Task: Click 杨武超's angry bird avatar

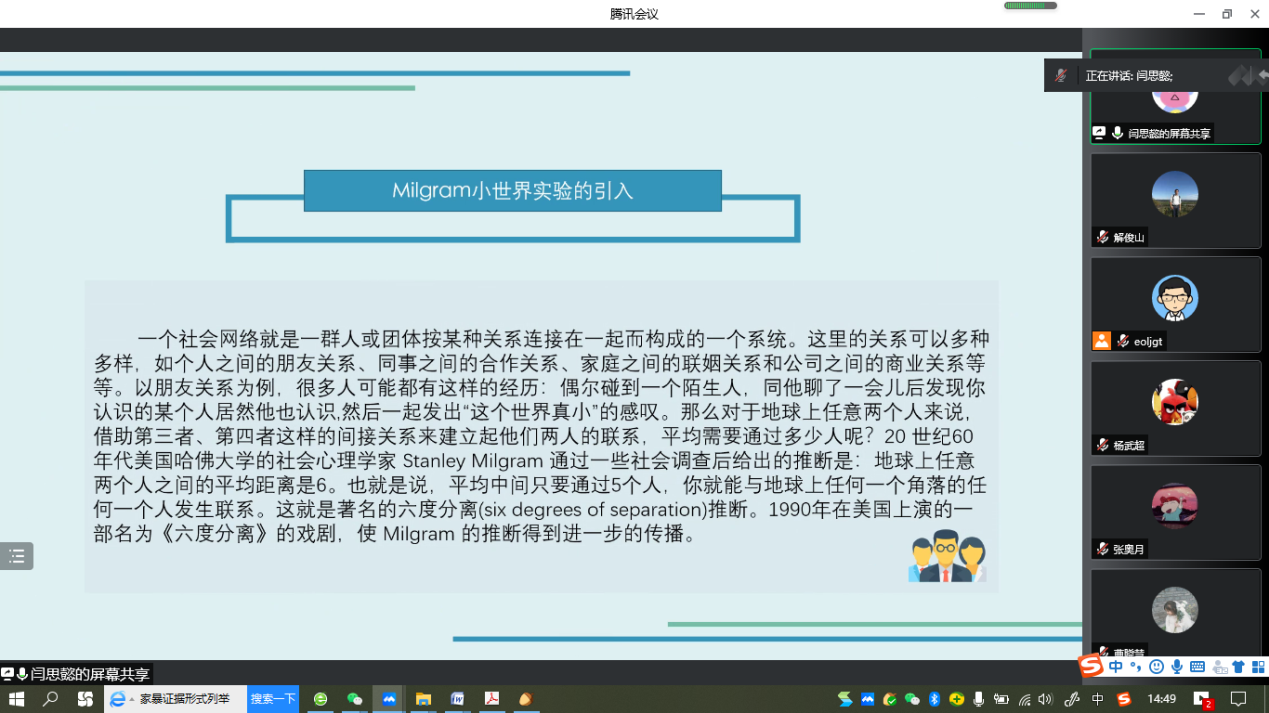Action: click(x=1175, y=402)
